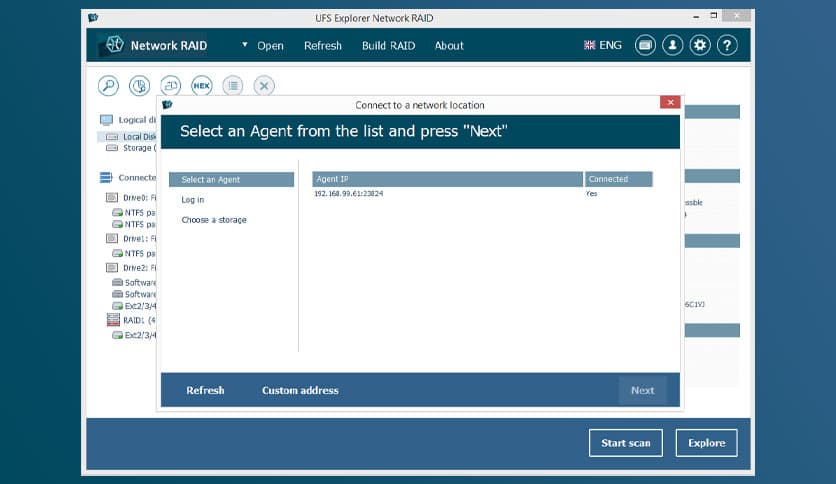Click the Network RAID logo icon
Viewport: 836px width, 484px height.
114,45
